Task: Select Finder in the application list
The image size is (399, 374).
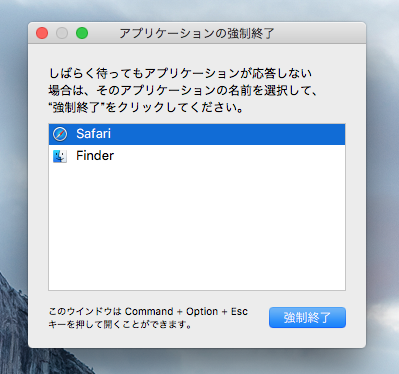Action: point(197,156)
